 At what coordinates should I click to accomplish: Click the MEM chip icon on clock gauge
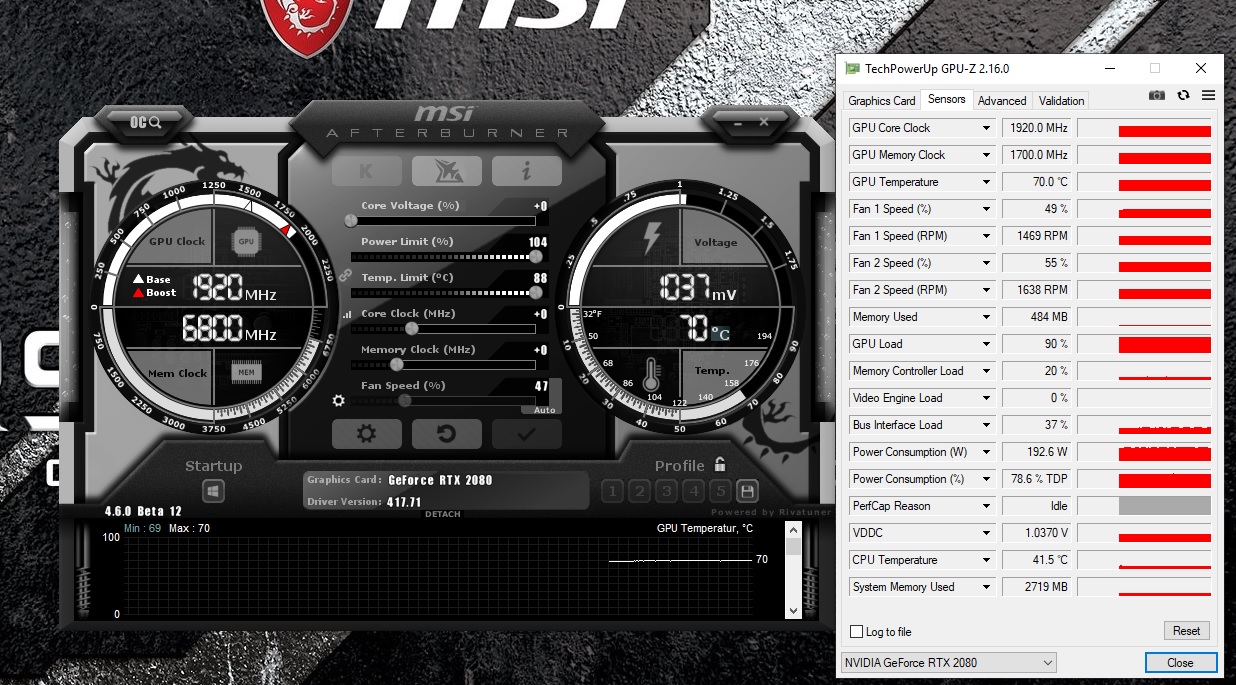coord(245,373)
